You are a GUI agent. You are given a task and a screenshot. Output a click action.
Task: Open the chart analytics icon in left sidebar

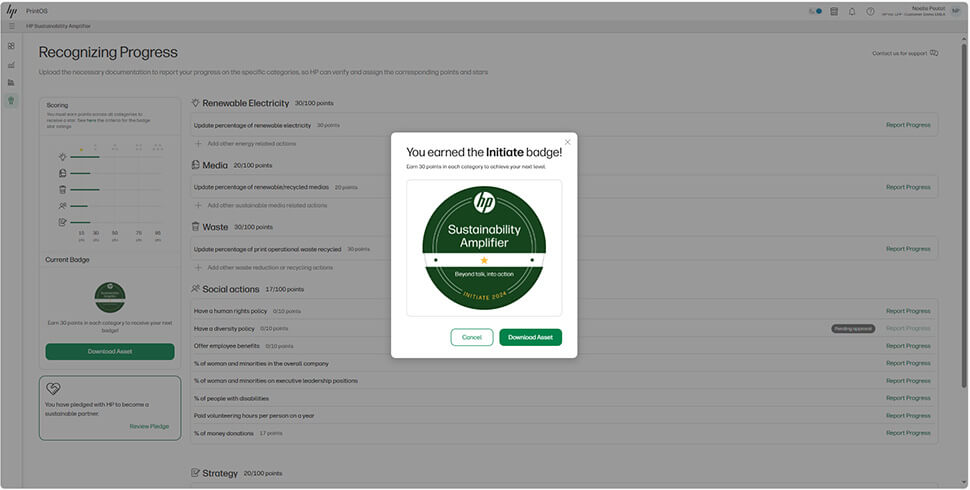click(11, 64)
